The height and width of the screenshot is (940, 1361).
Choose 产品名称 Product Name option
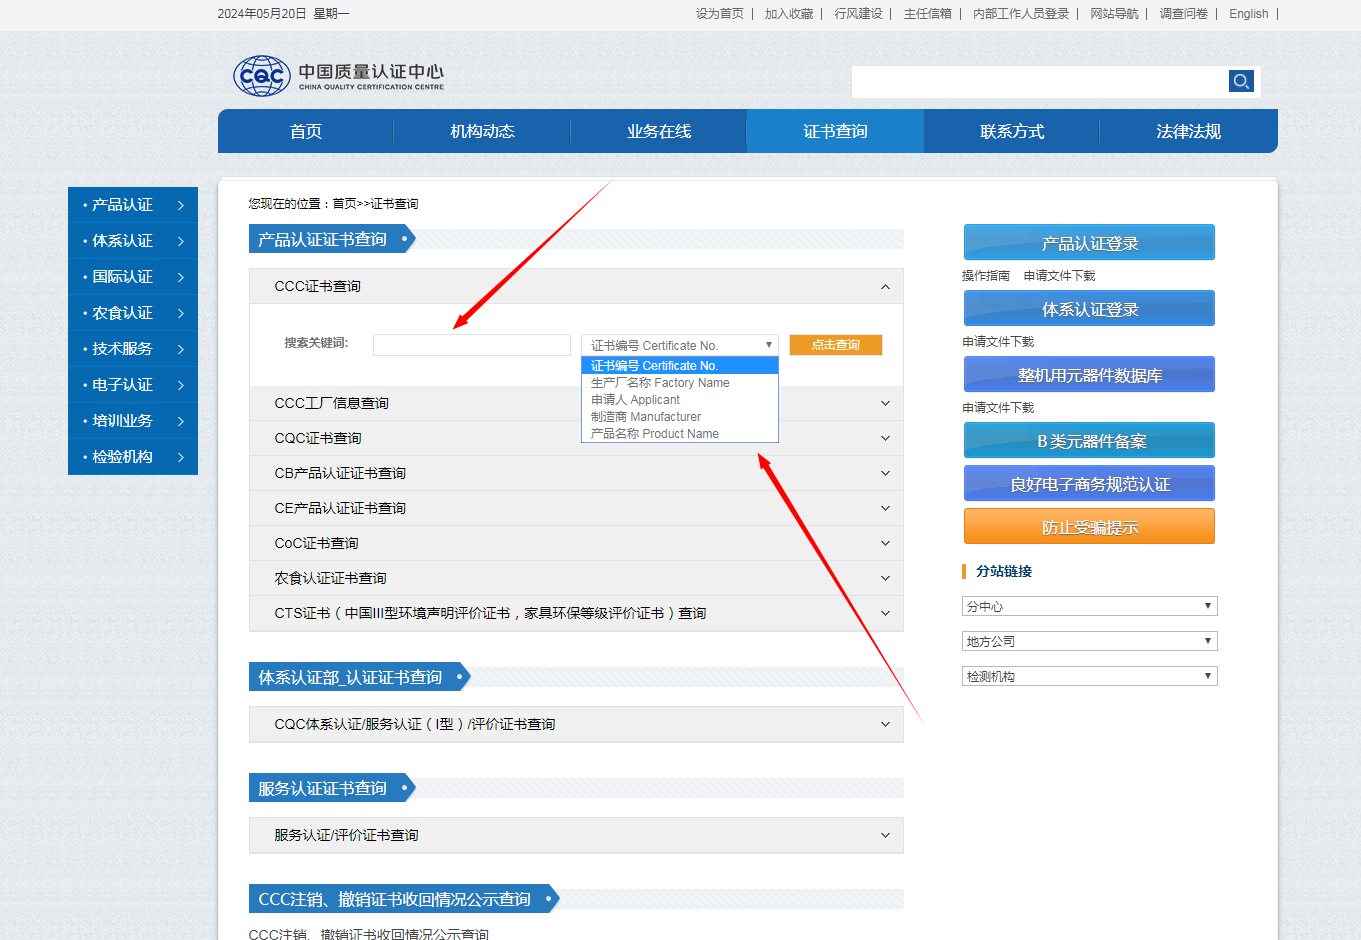(655, 434)
